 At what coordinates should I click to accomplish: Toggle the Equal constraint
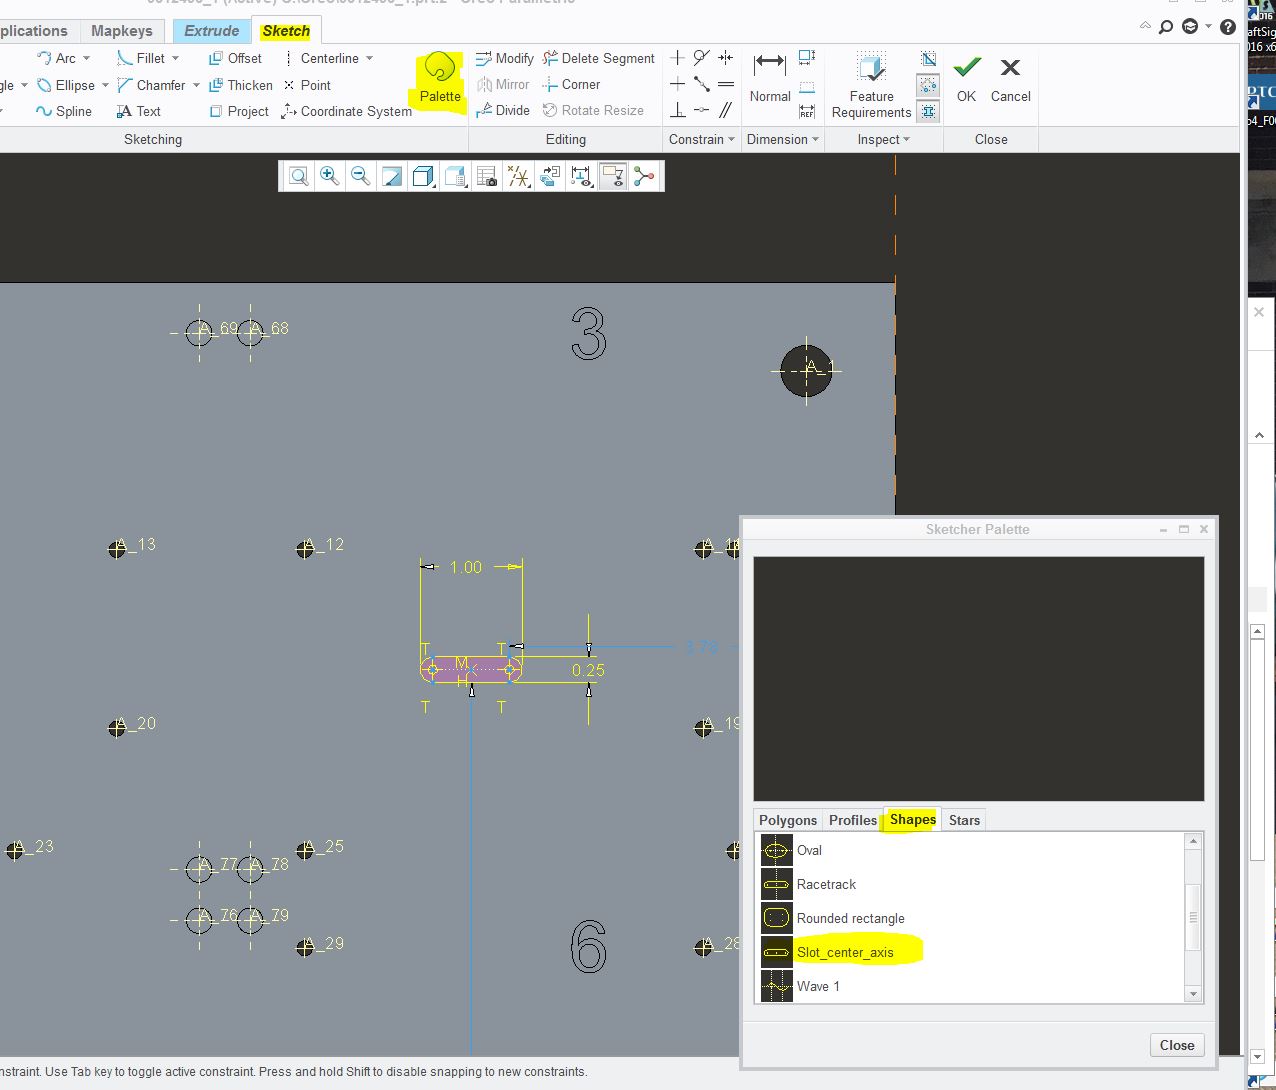[726, 83]
